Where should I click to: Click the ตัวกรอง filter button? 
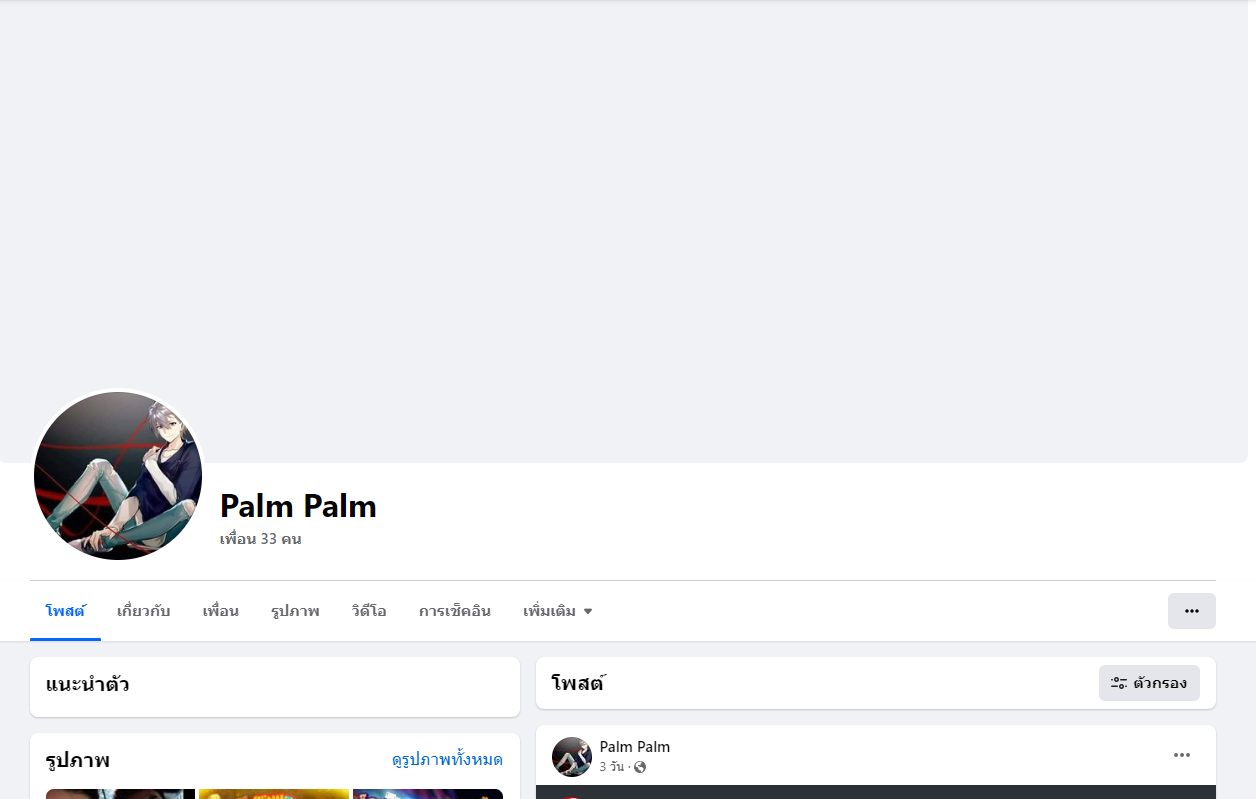click(1149, 683)
